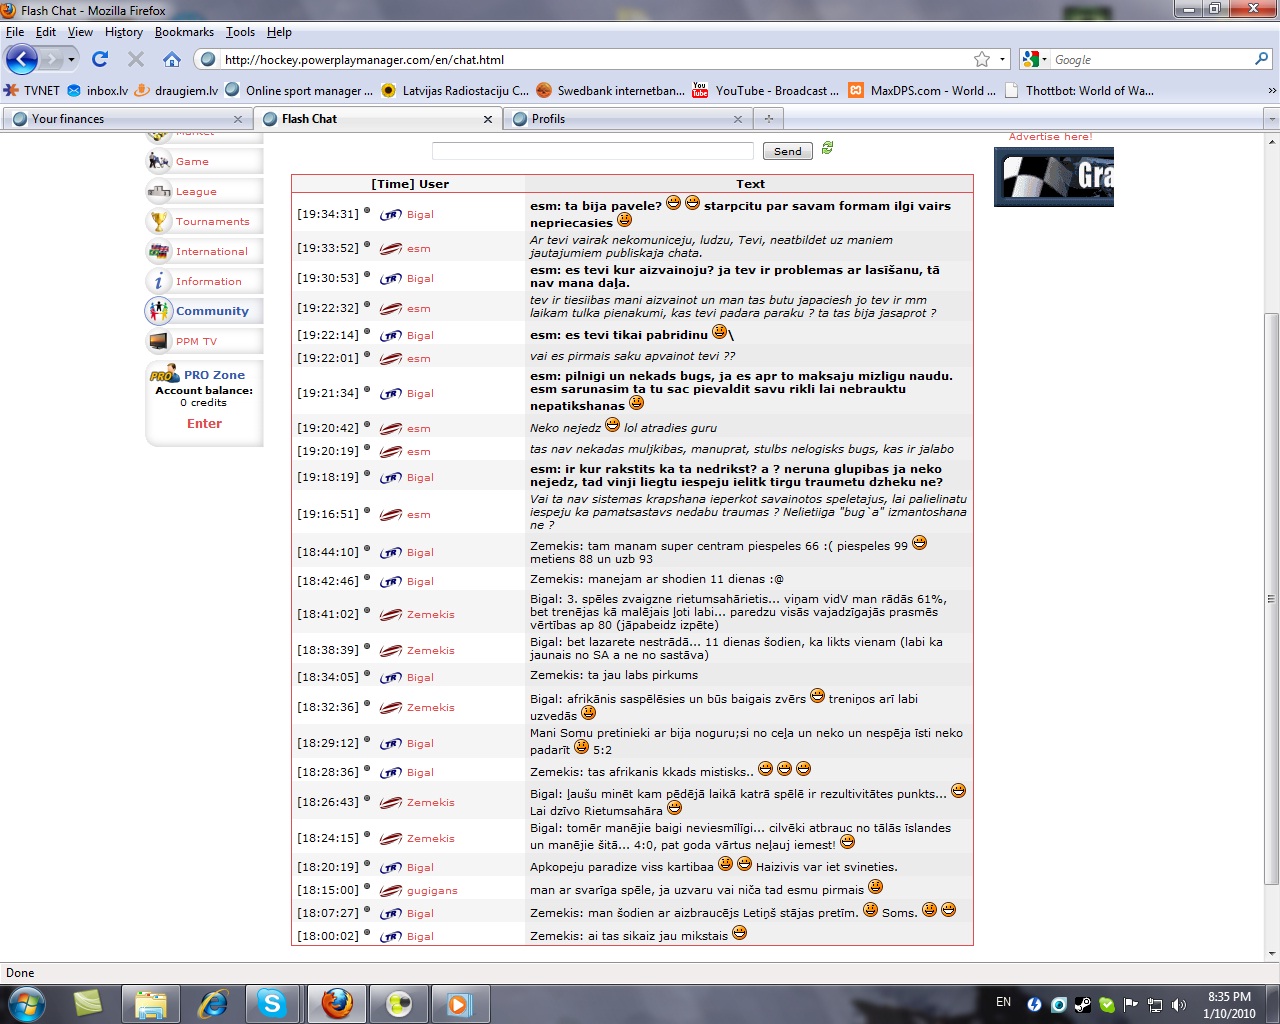Open the list all tabs dropdown
The image size is (1280, 1024).
[x=1272, y=118]
